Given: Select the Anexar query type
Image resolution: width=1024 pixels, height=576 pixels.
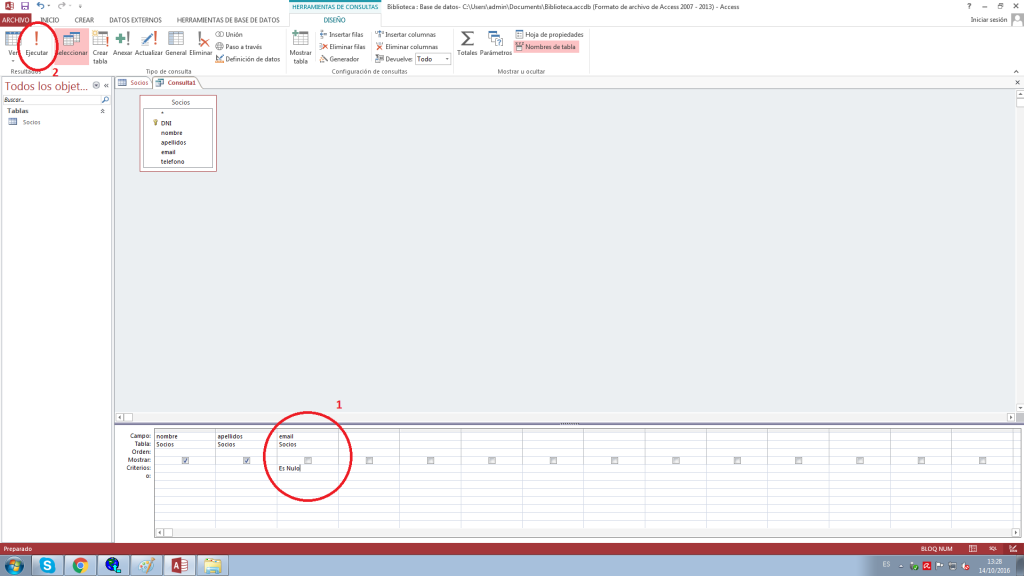Looking at the screenshot, I should pyautogui.click(x=123, y=44).
